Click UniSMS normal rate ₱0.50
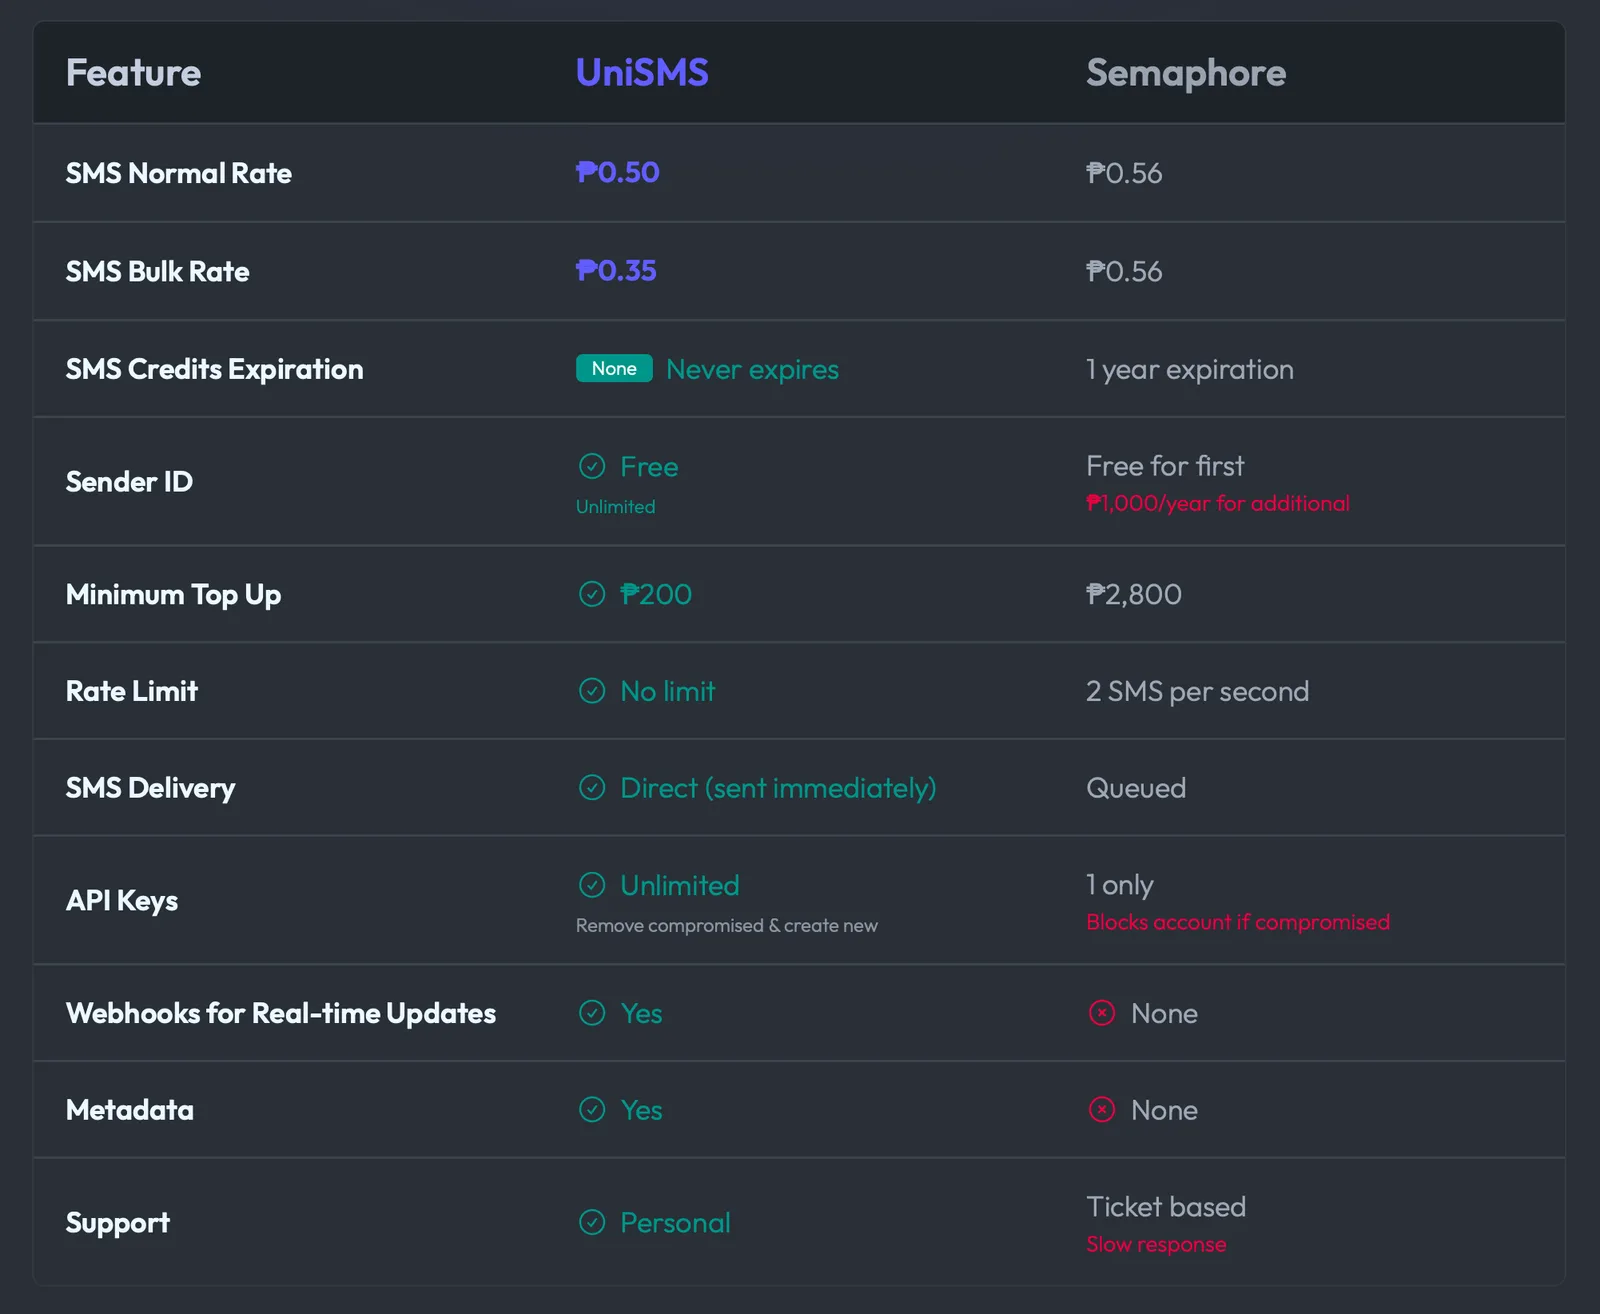The width and height of the screenshot is (1600, 1314). (x=618, y=172)
